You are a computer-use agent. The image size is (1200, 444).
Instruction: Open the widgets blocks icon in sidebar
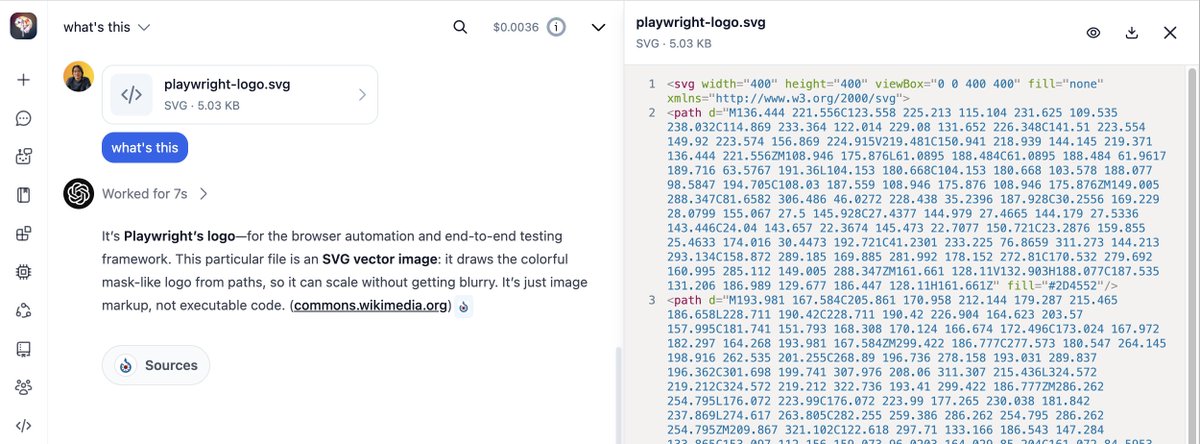pyautogui.click(x=24, y=234)
